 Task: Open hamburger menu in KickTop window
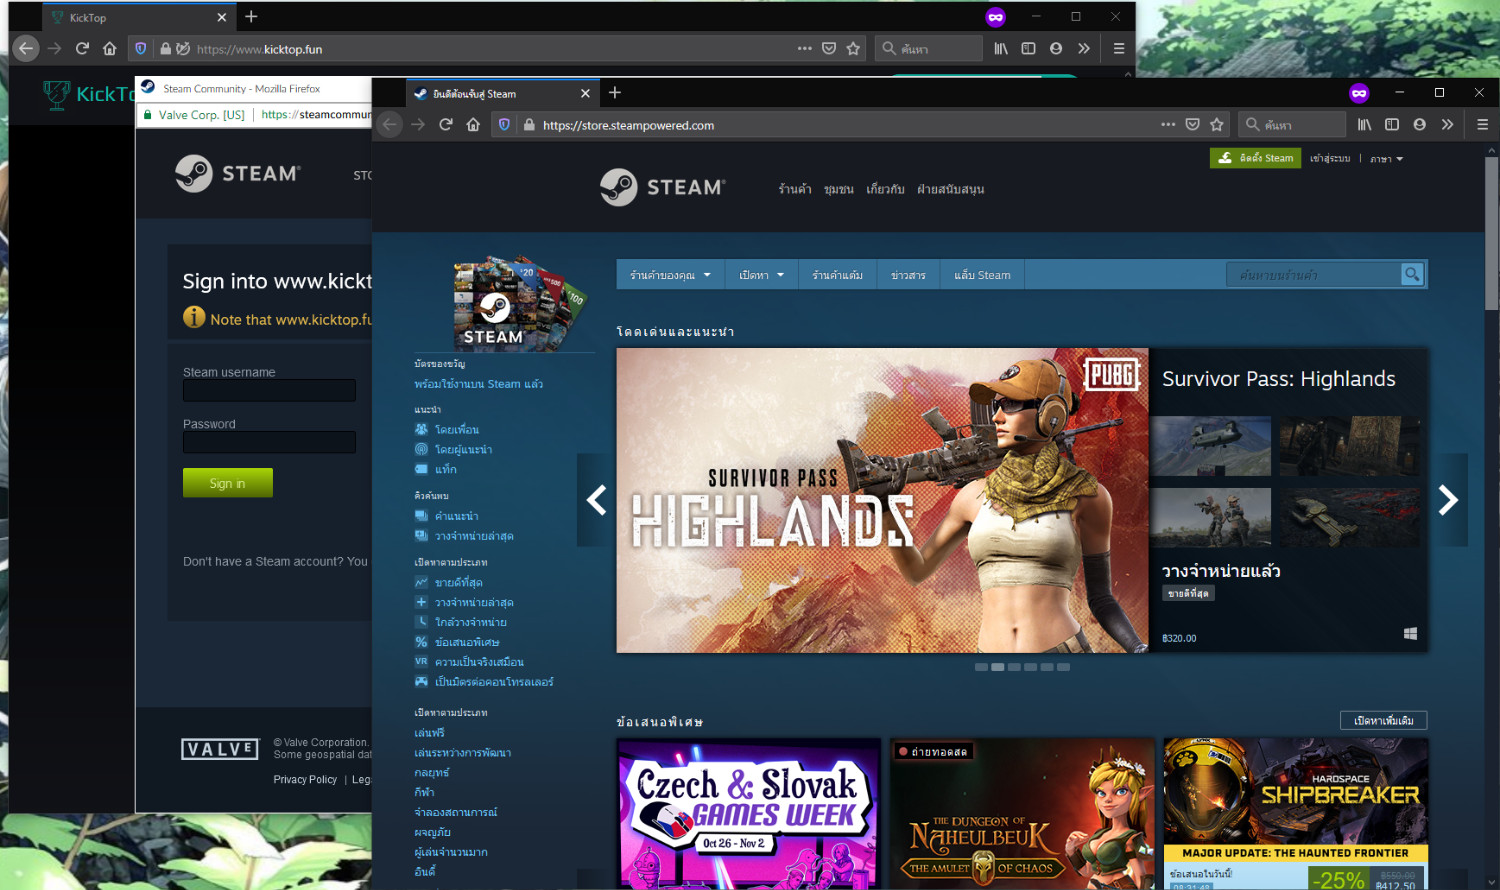1119,48
